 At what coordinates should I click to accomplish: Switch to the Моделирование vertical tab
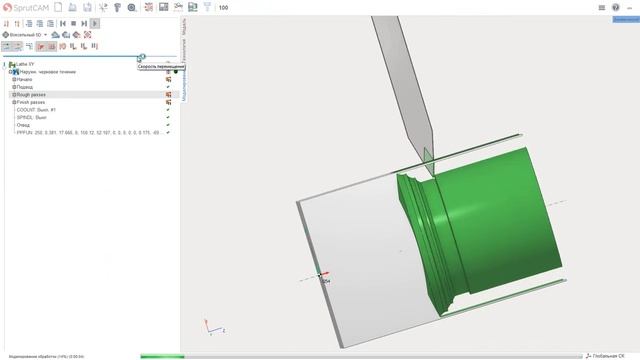(184, 85)
